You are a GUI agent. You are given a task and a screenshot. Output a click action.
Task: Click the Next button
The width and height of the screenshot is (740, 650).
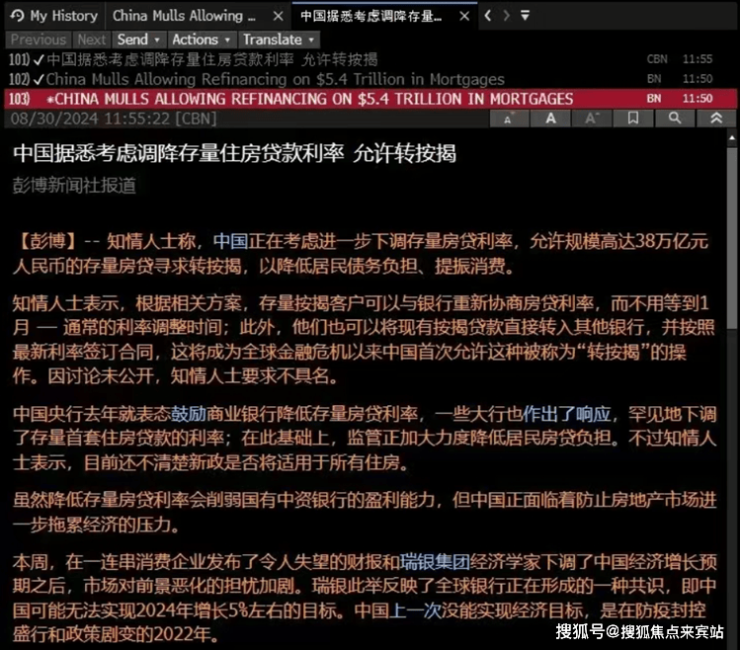coord(92,39)
